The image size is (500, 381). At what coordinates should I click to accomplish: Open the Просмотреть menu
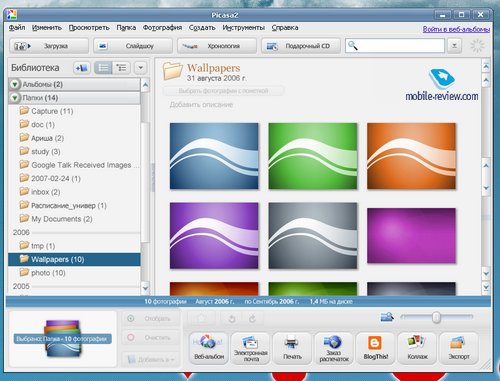89,28
